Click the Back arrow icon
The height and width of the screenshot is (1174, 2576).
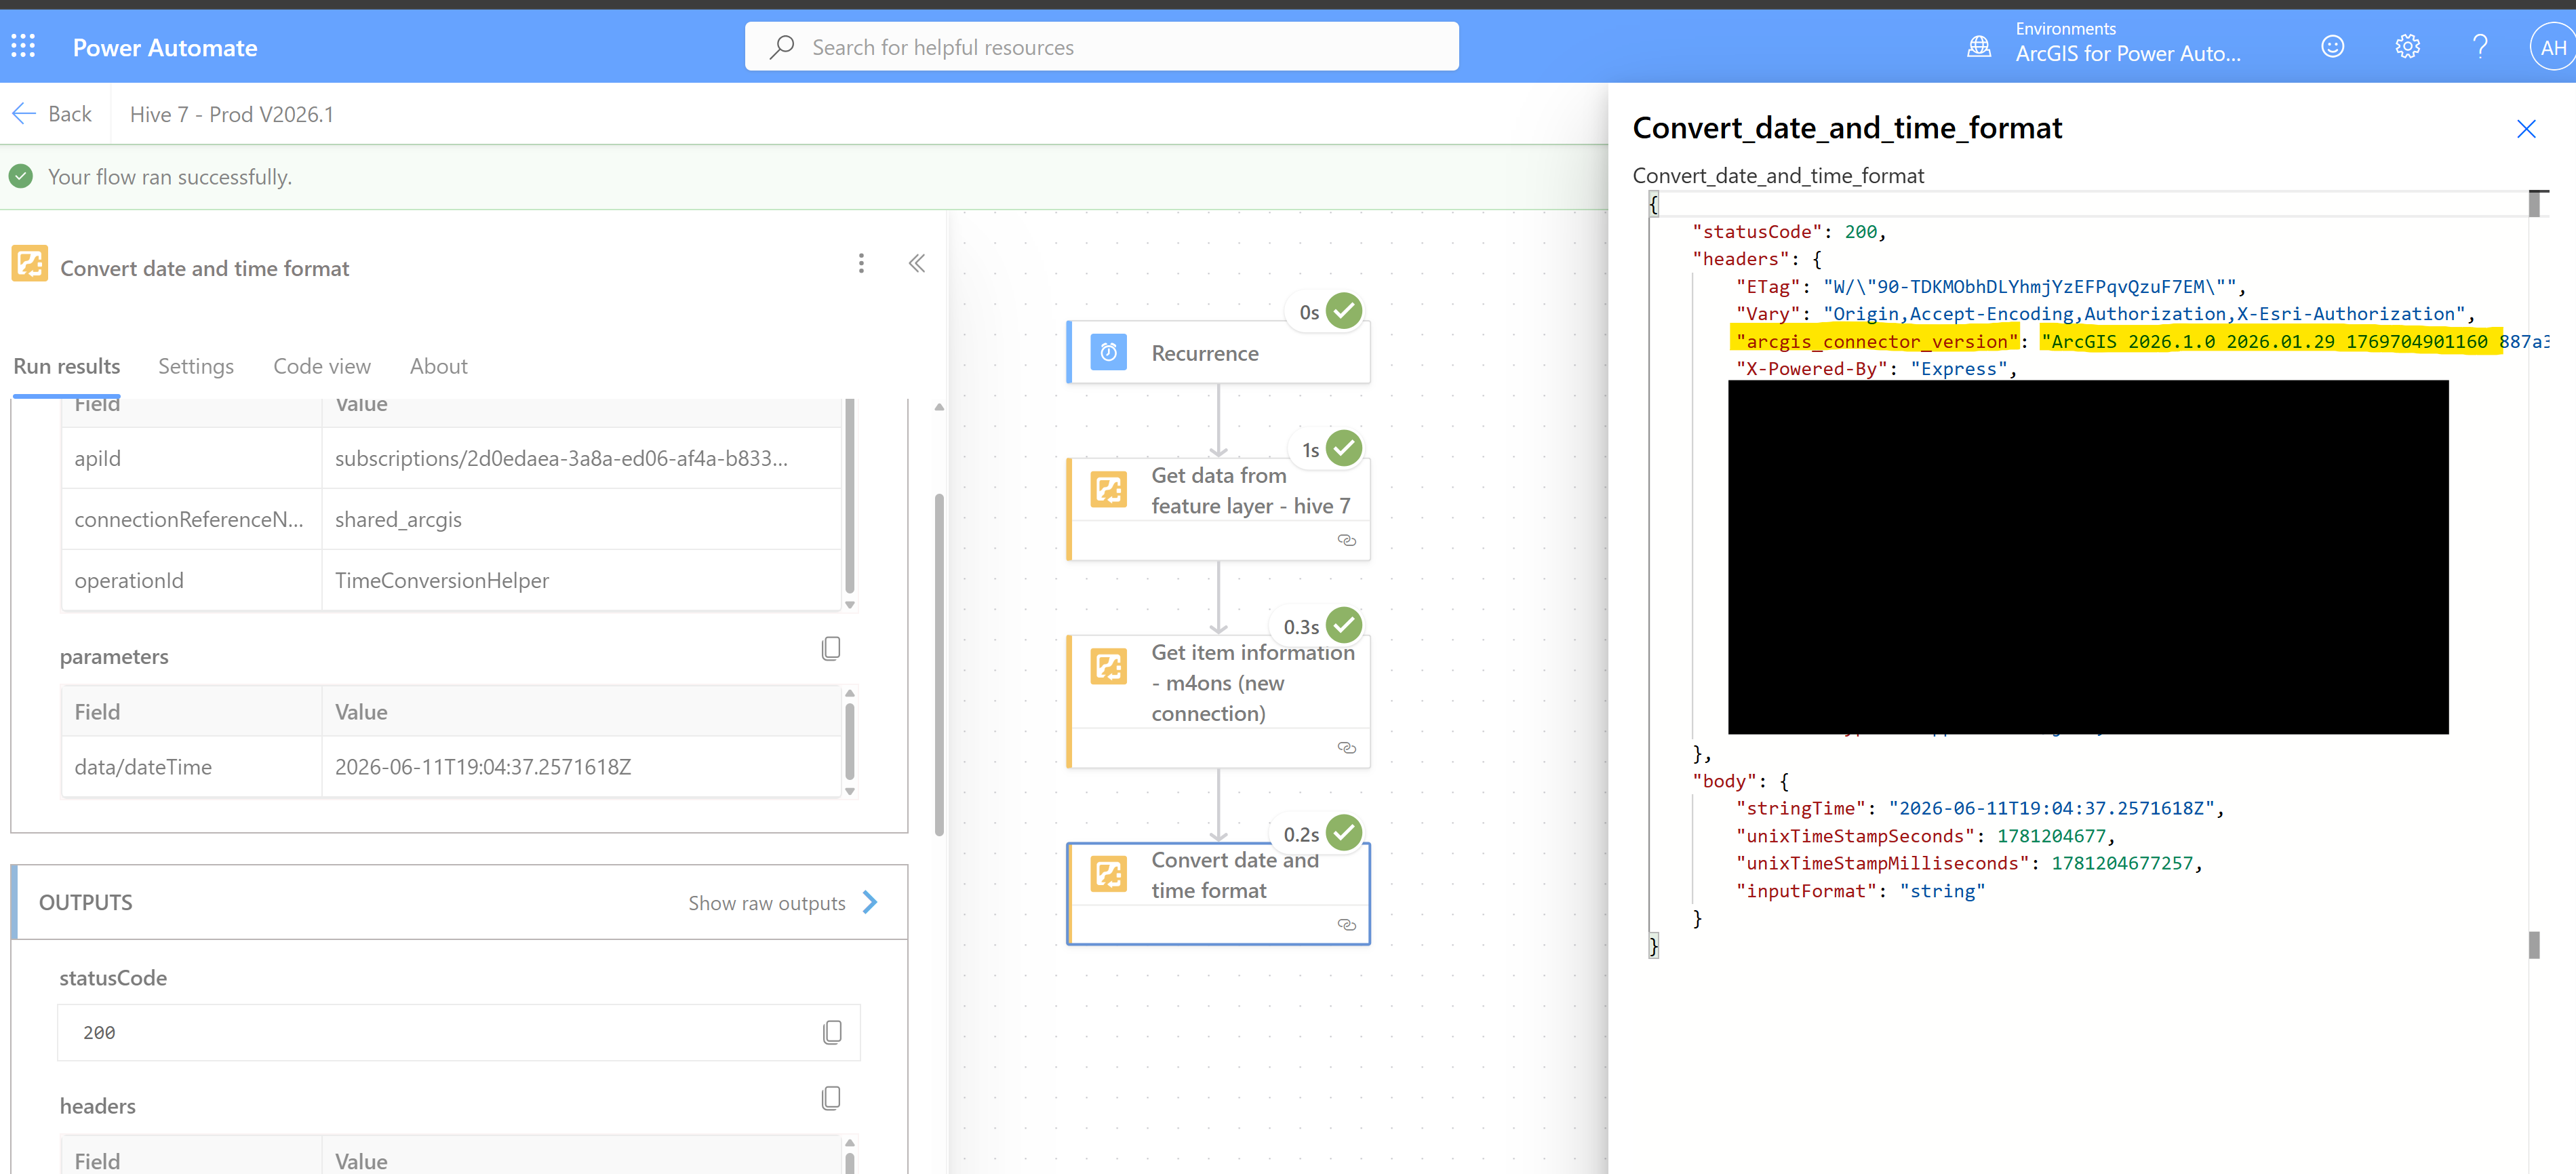click(24, 114)
